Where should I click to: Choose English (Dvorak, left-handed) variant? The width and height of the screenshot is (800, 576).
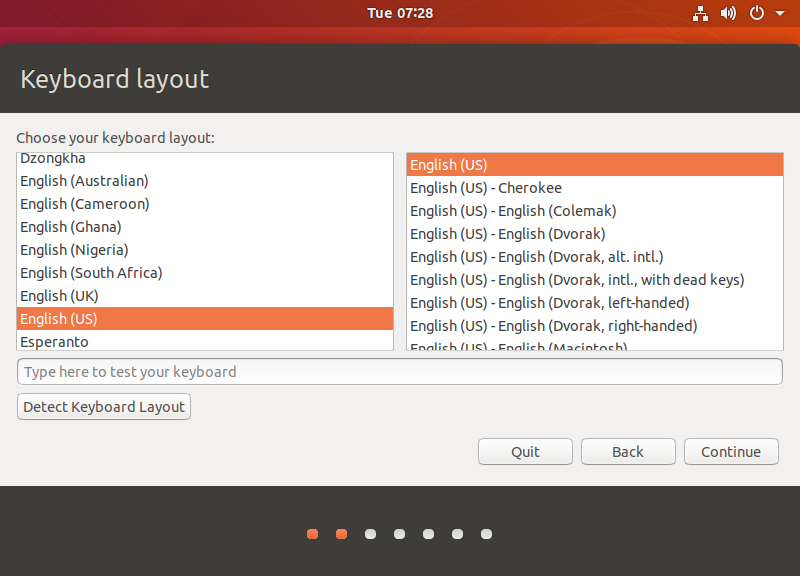point(595,303)
